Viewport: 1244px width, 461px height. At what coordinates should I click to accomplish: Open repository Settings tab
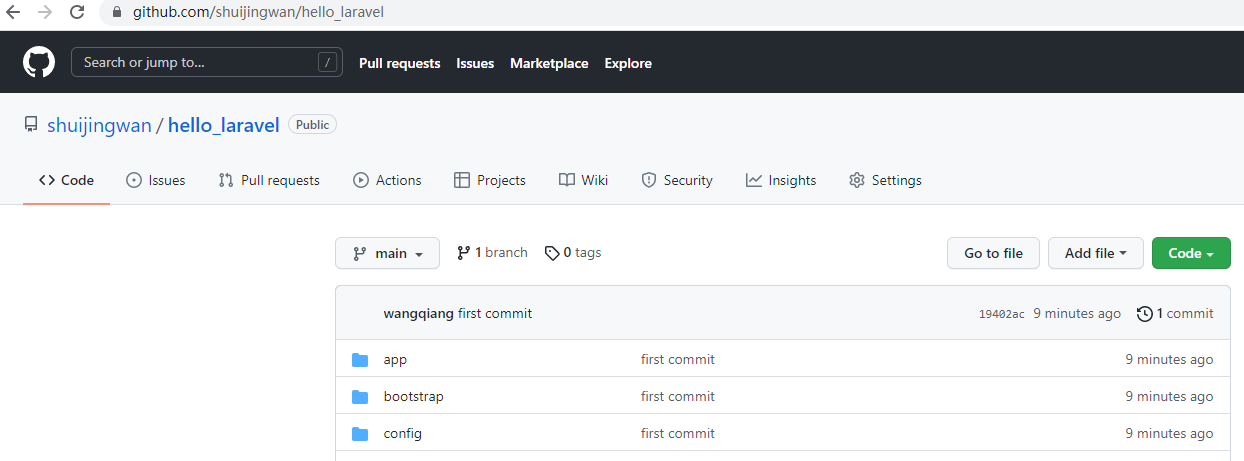click(885, 180)
